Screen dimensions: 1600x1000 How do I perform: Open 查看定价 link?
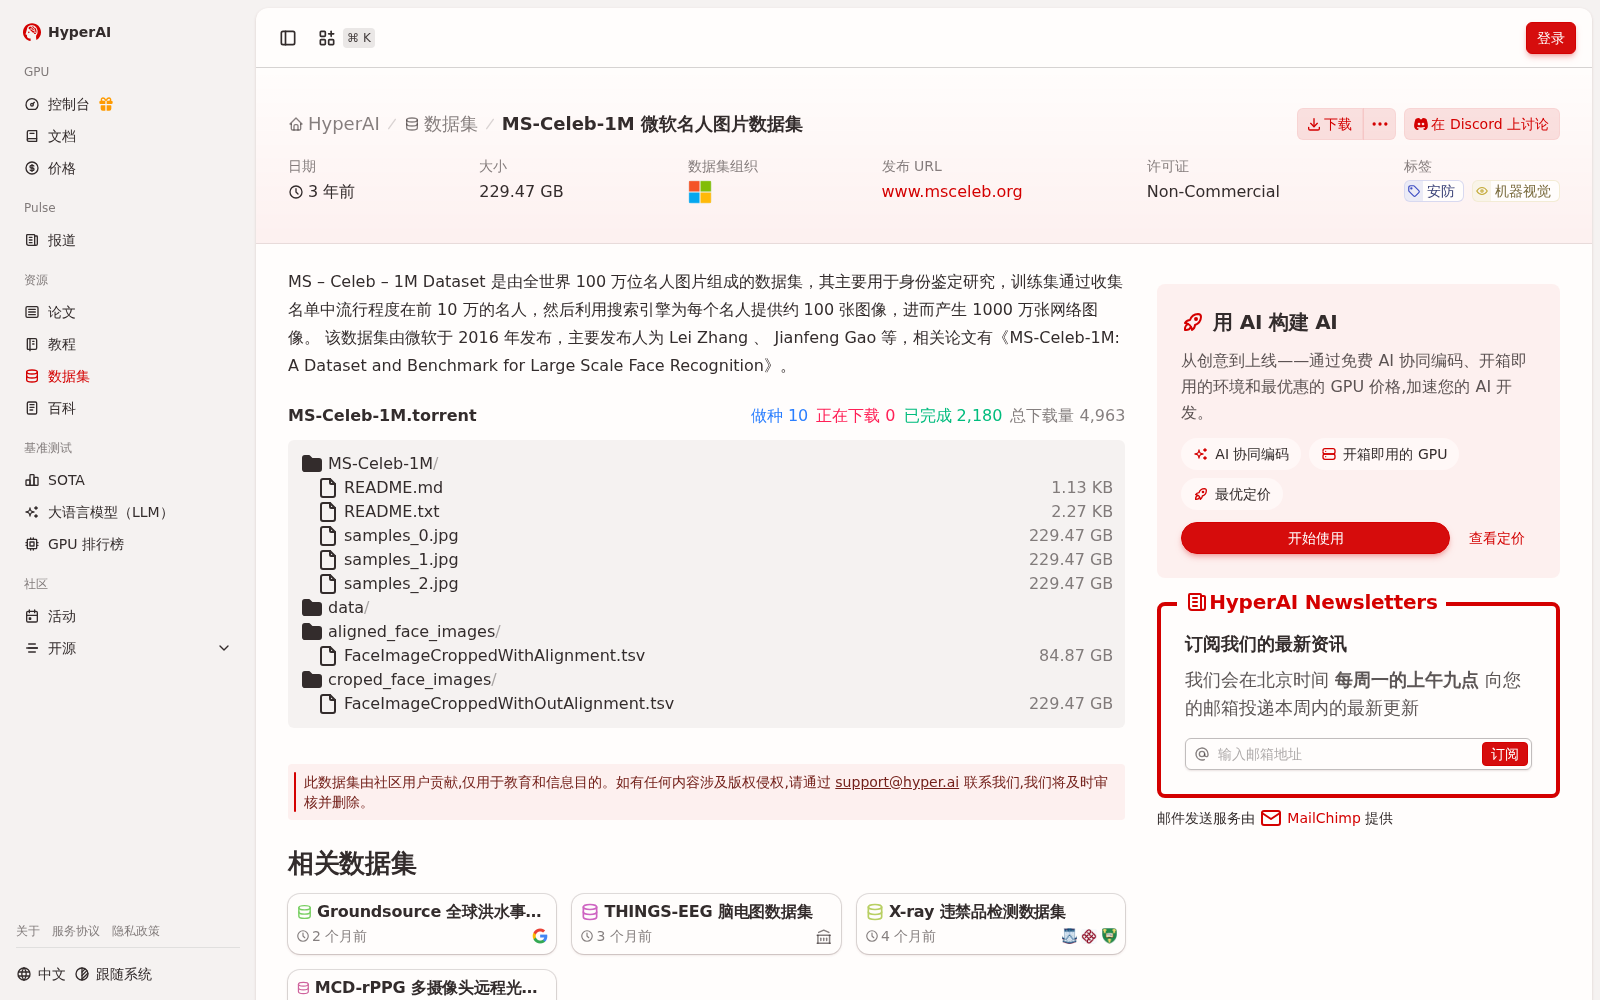pyautogui.click(x=1496, y=538)
